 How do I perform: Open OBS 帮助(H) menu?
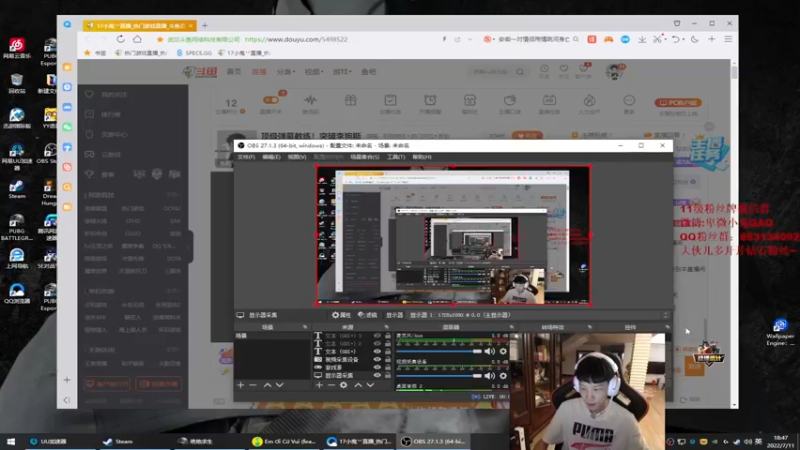pyautogui.click(x=421, y=157)
